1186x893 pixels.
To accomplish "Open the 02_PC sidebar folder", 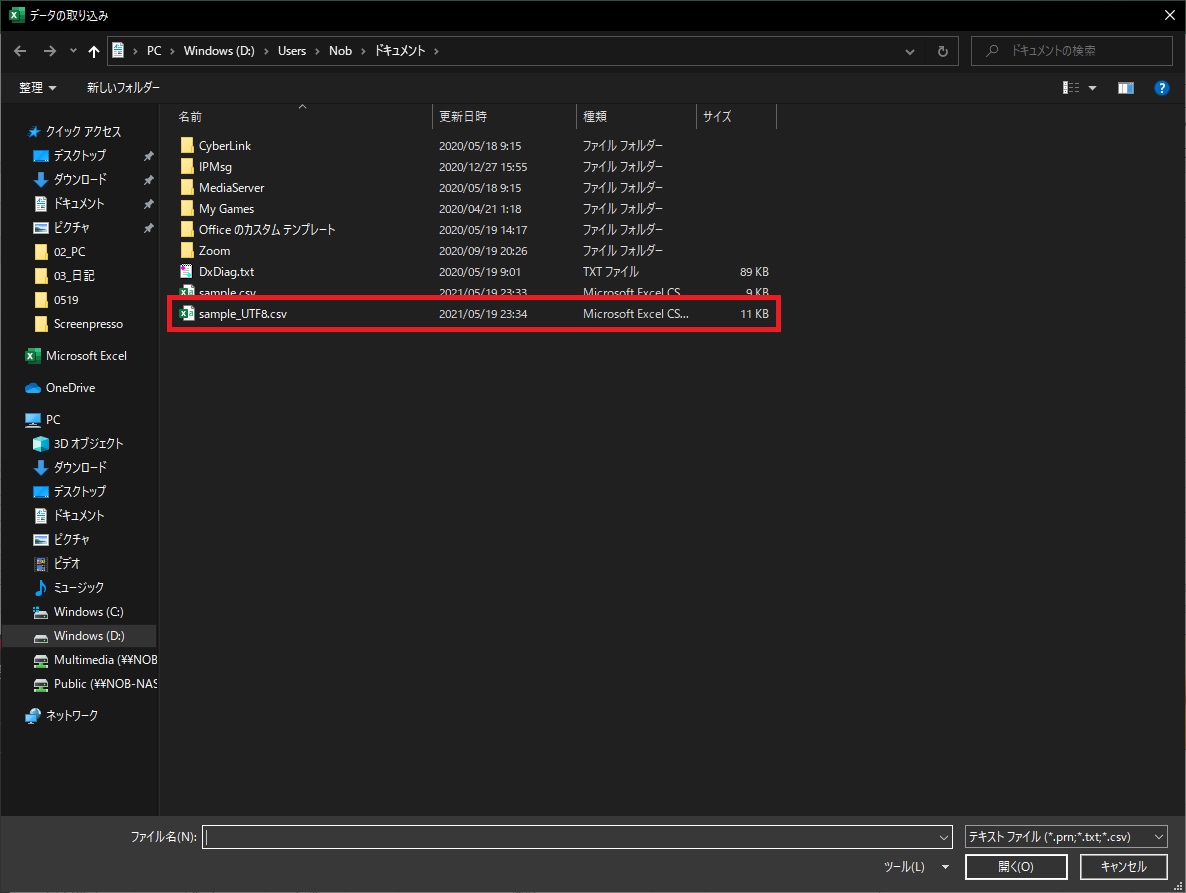I will click(x=69, y=252).
